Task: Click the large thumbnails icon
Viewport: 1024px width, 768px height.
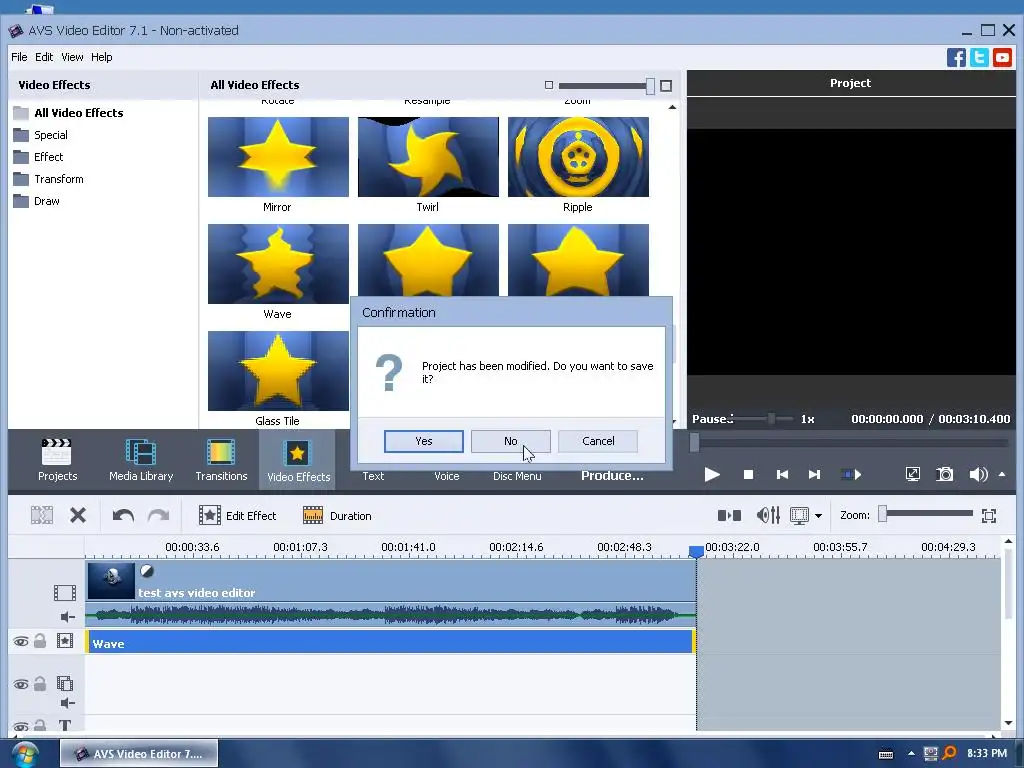Action: [x=666, y=86]
